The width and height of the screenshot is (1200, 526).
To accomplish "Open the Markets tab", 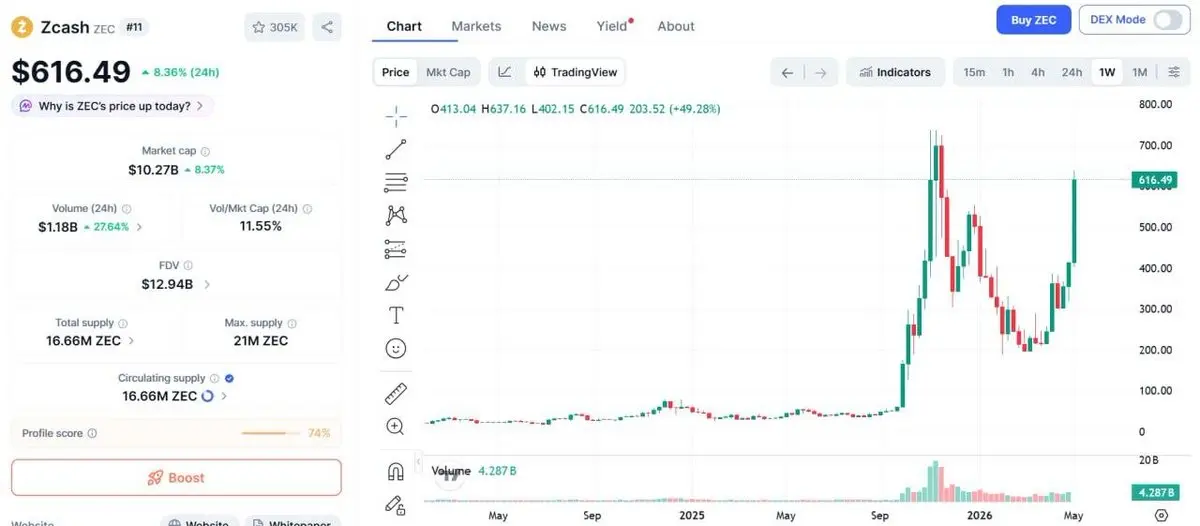I will pos(476,26).
